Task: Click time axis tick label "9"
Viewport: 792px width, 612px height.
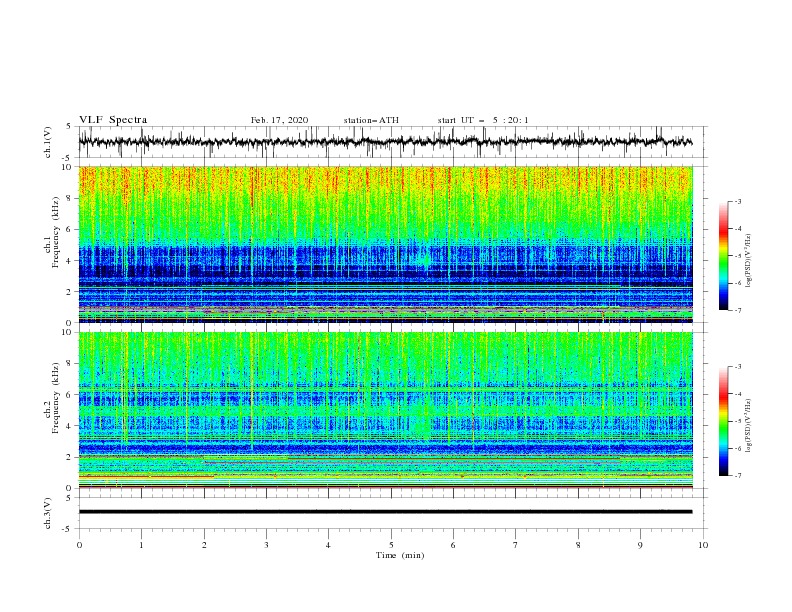Action: pyautogui.click(x=640, y=545)
